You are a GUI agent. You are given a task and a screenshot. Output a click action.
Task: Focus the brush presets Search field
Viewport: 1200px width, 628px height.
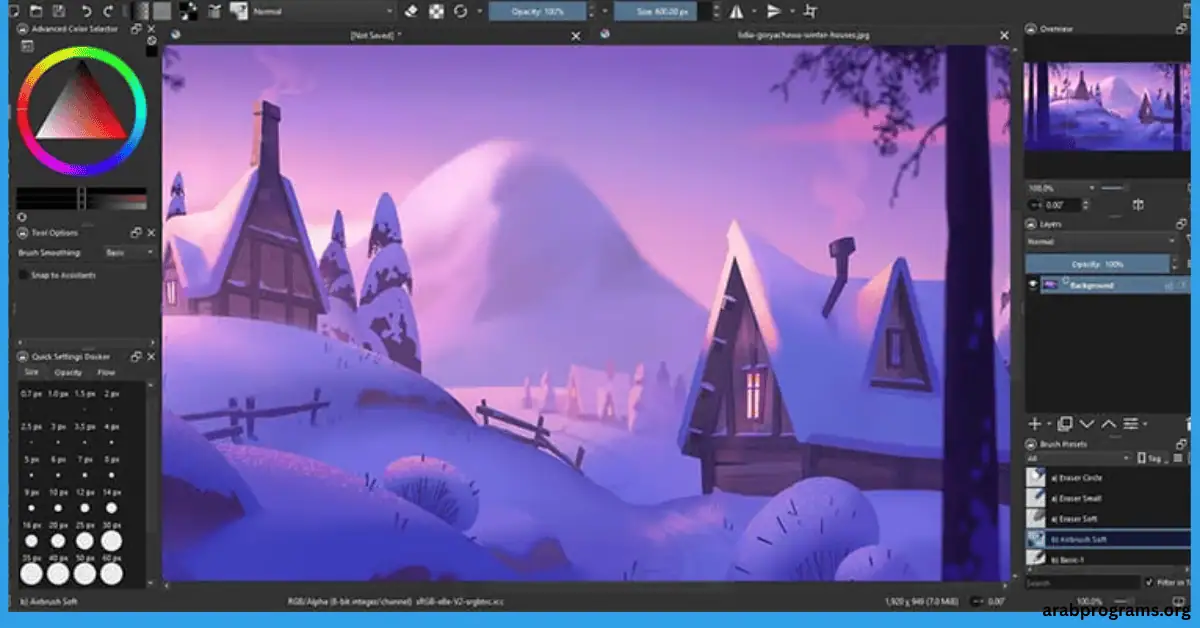coord(1083,582)
